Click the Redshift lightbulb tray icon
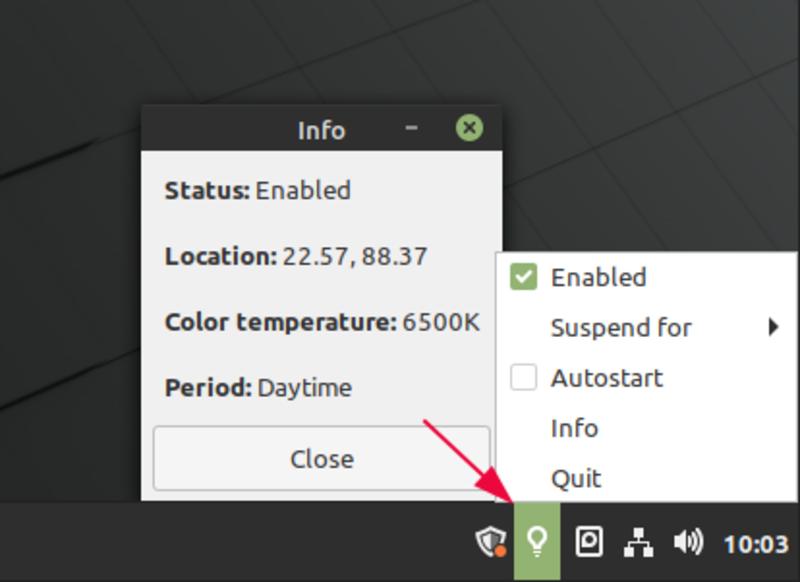Screen dimensions: 800x582 (538, 539)
